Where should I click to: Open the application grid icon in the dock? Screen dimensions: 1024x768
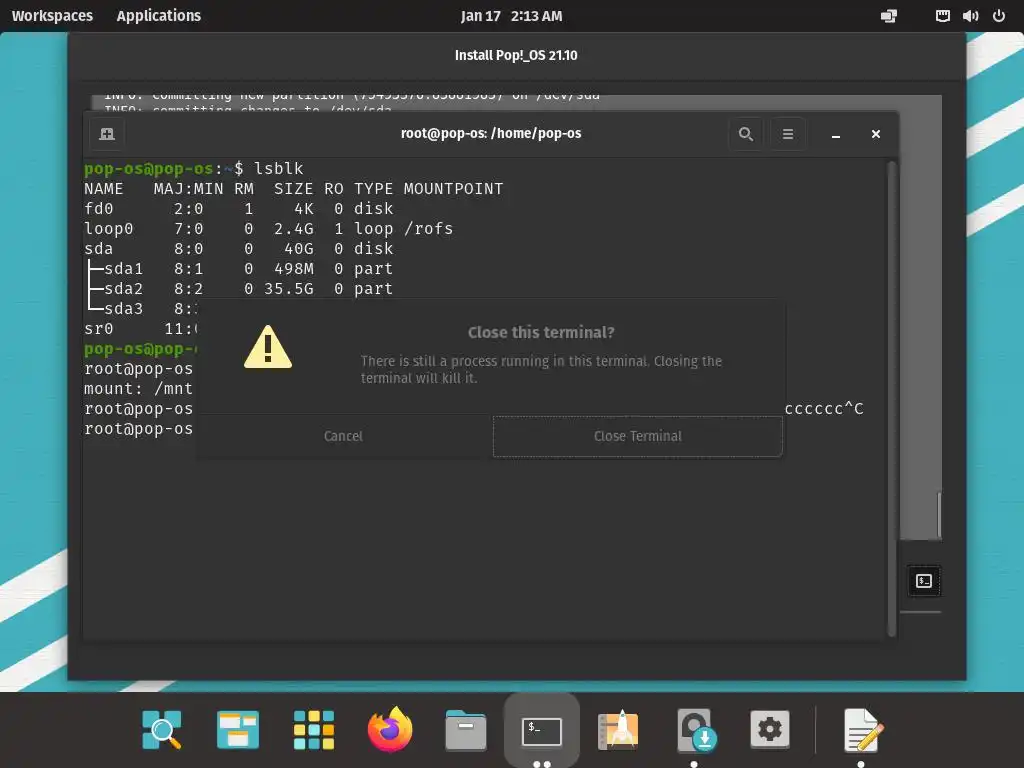pyautogui.click(x=314, y=729)
